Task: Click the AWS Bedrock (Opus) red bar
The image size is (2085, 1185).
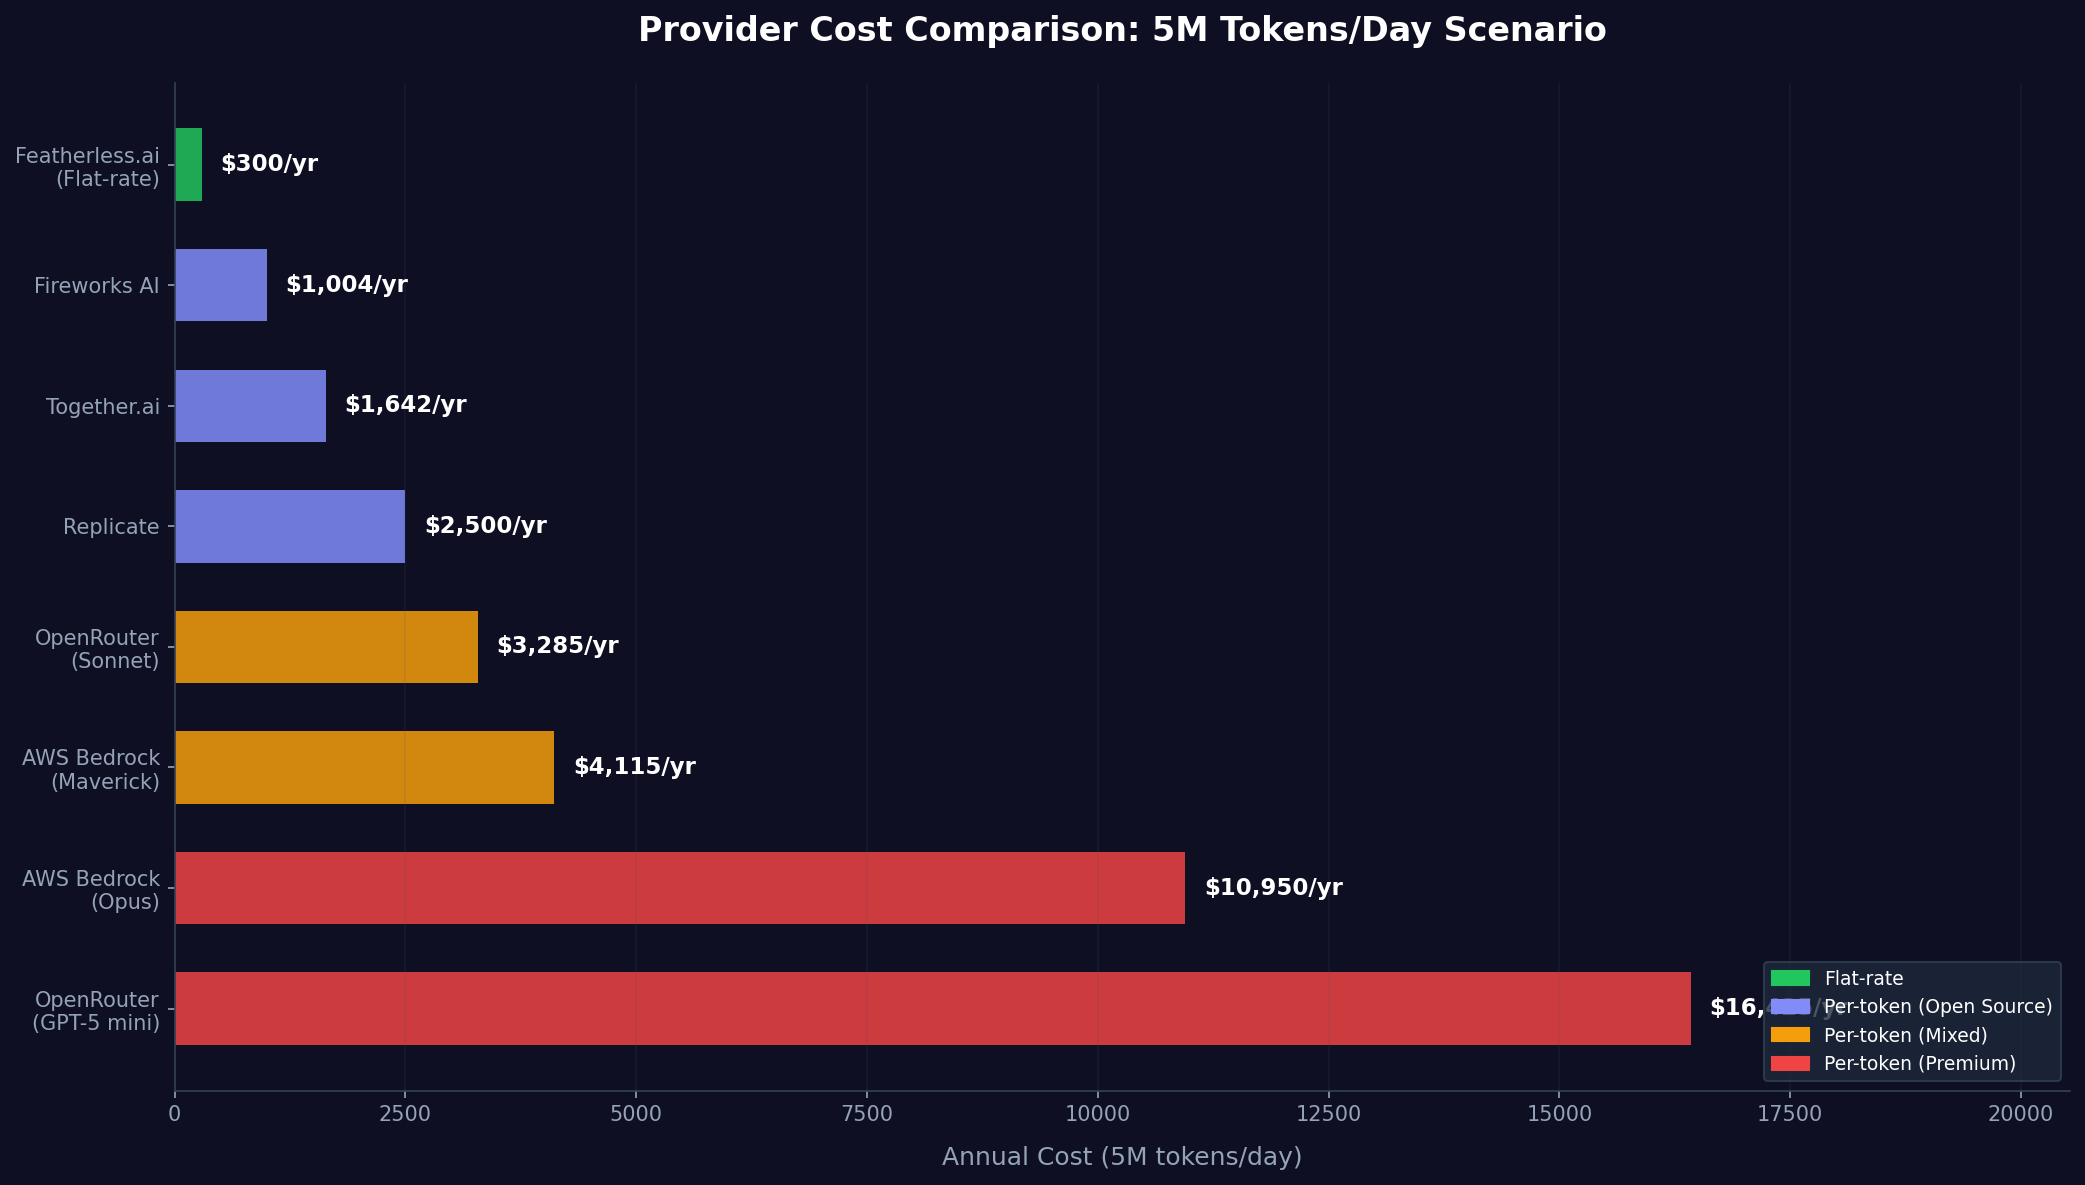Action: pos(678,889)
